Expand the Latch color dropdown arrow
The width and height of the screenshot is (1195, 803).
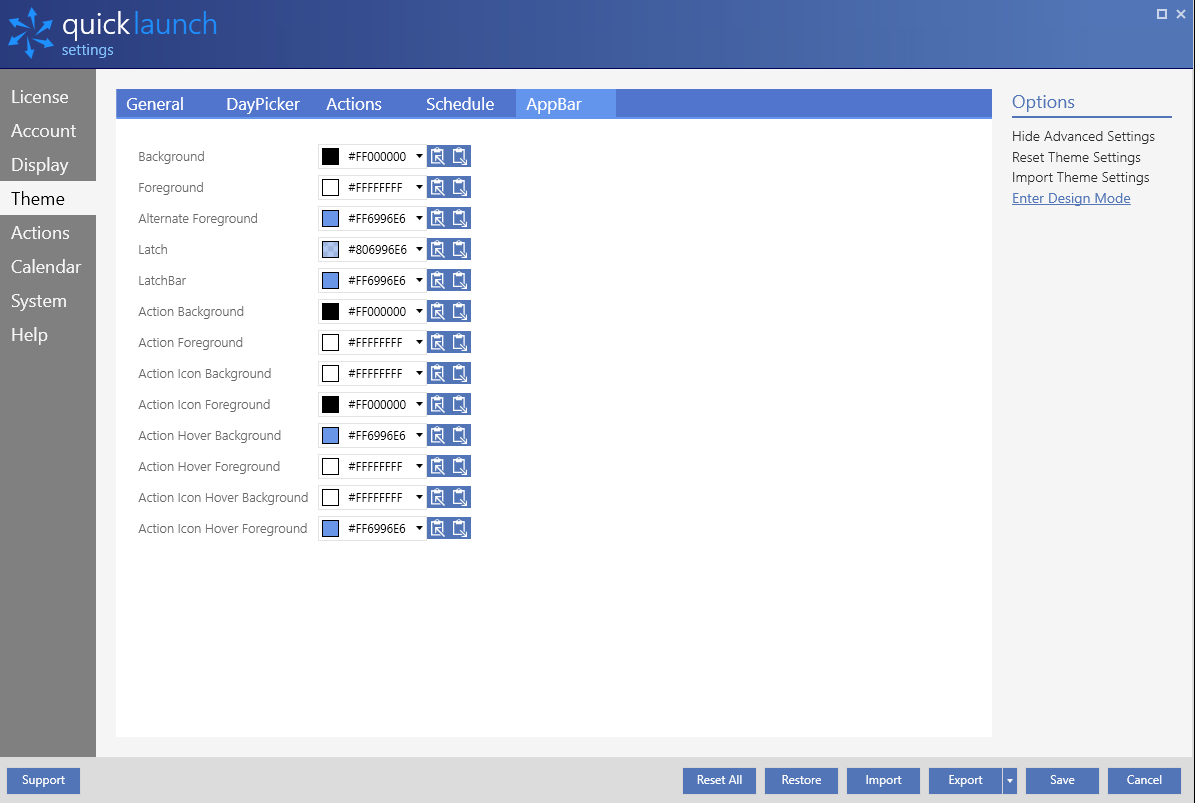pos(419,249)
